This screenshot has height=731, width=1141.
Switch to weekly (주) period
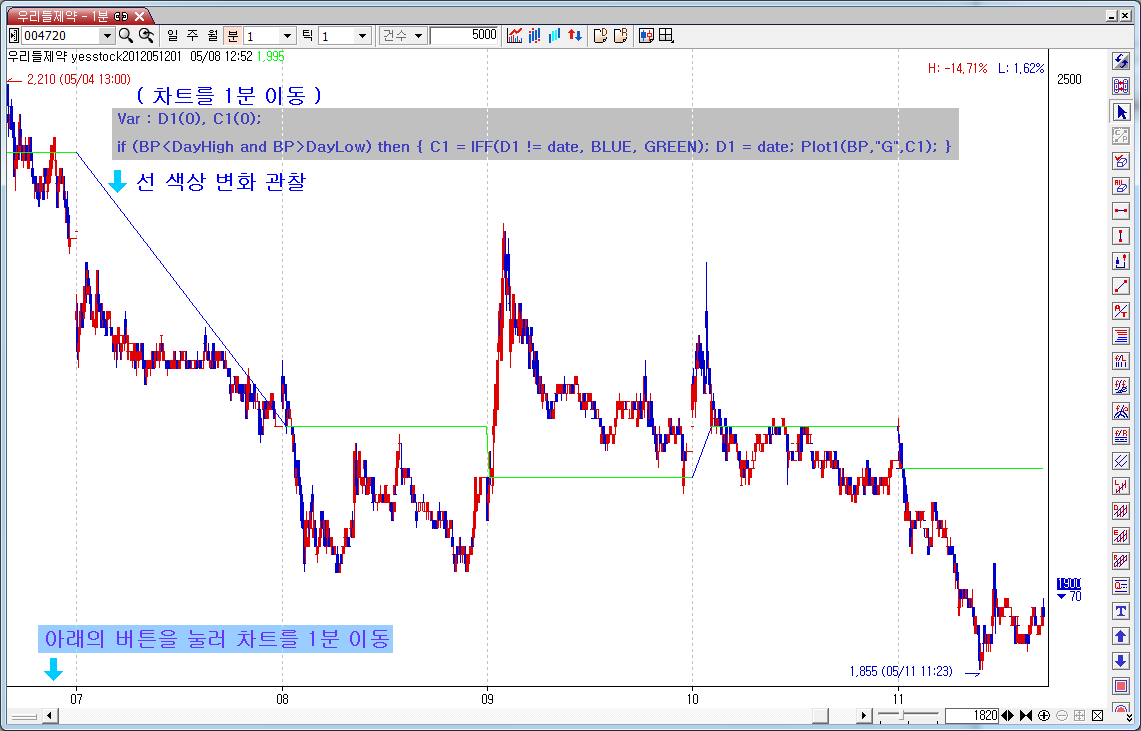click(192, 35)
